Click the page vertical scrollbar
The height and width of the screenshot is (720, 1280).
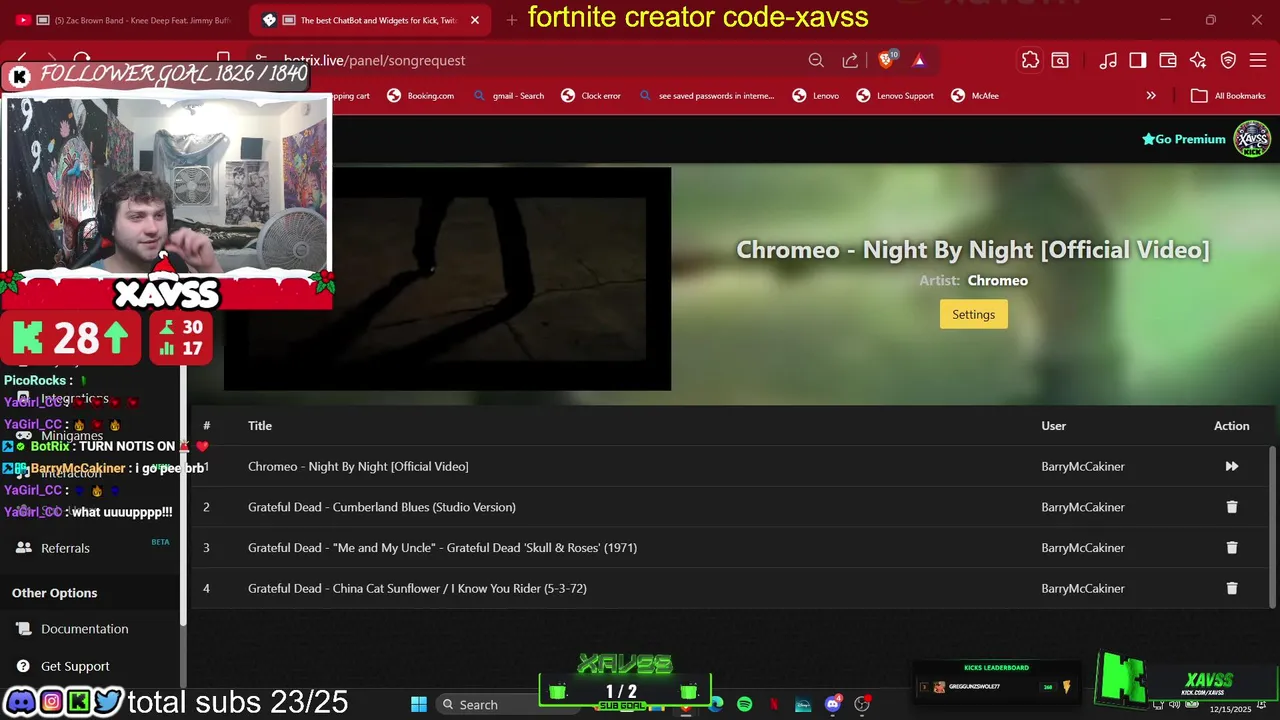[1273, 525]
